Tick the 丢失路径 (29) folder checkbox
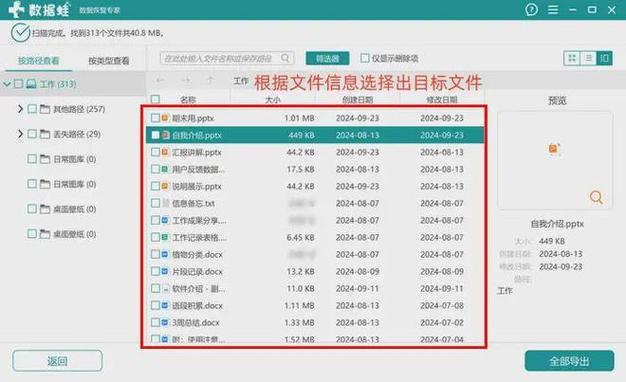 pos(32,134)
